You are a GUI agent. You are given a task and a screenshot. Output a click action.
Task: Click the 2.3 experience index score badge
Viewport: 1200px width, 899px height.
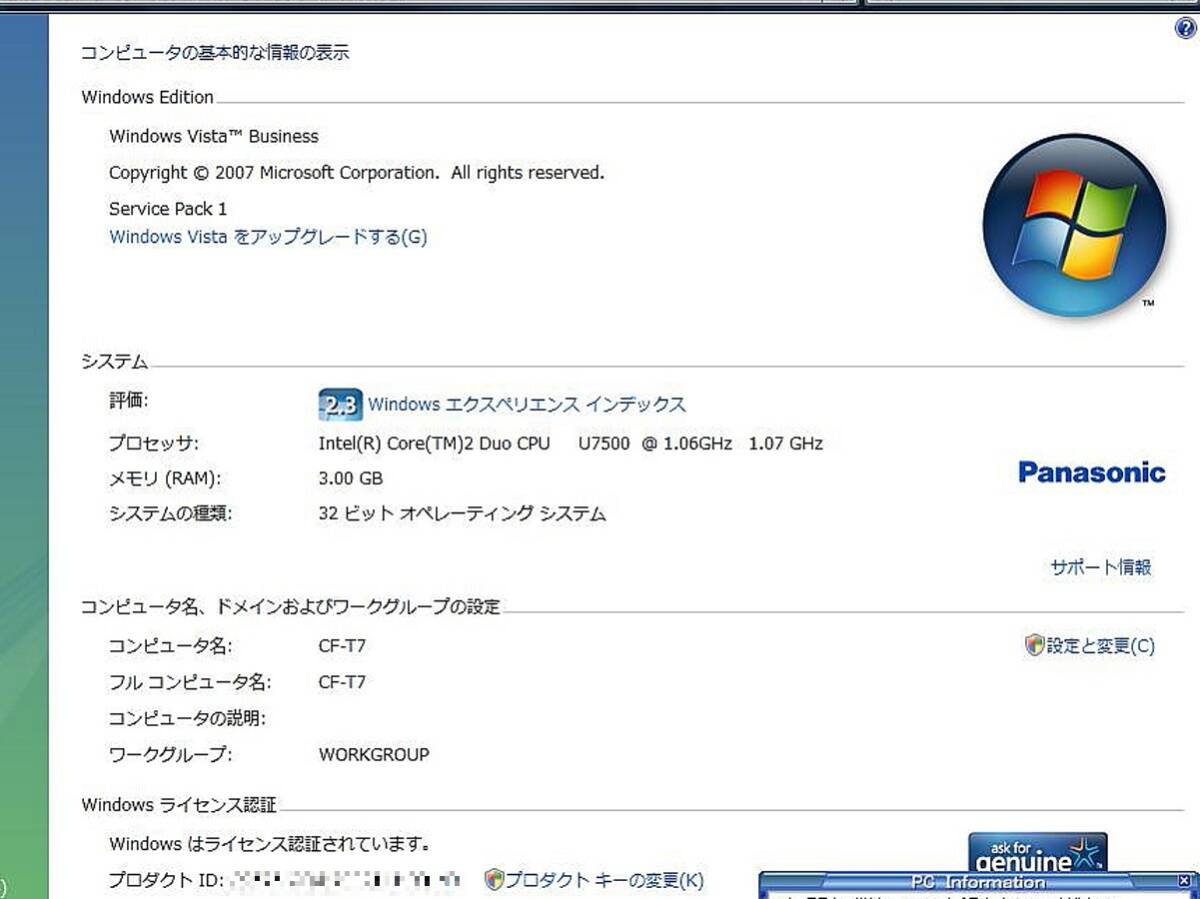point(340,405)
